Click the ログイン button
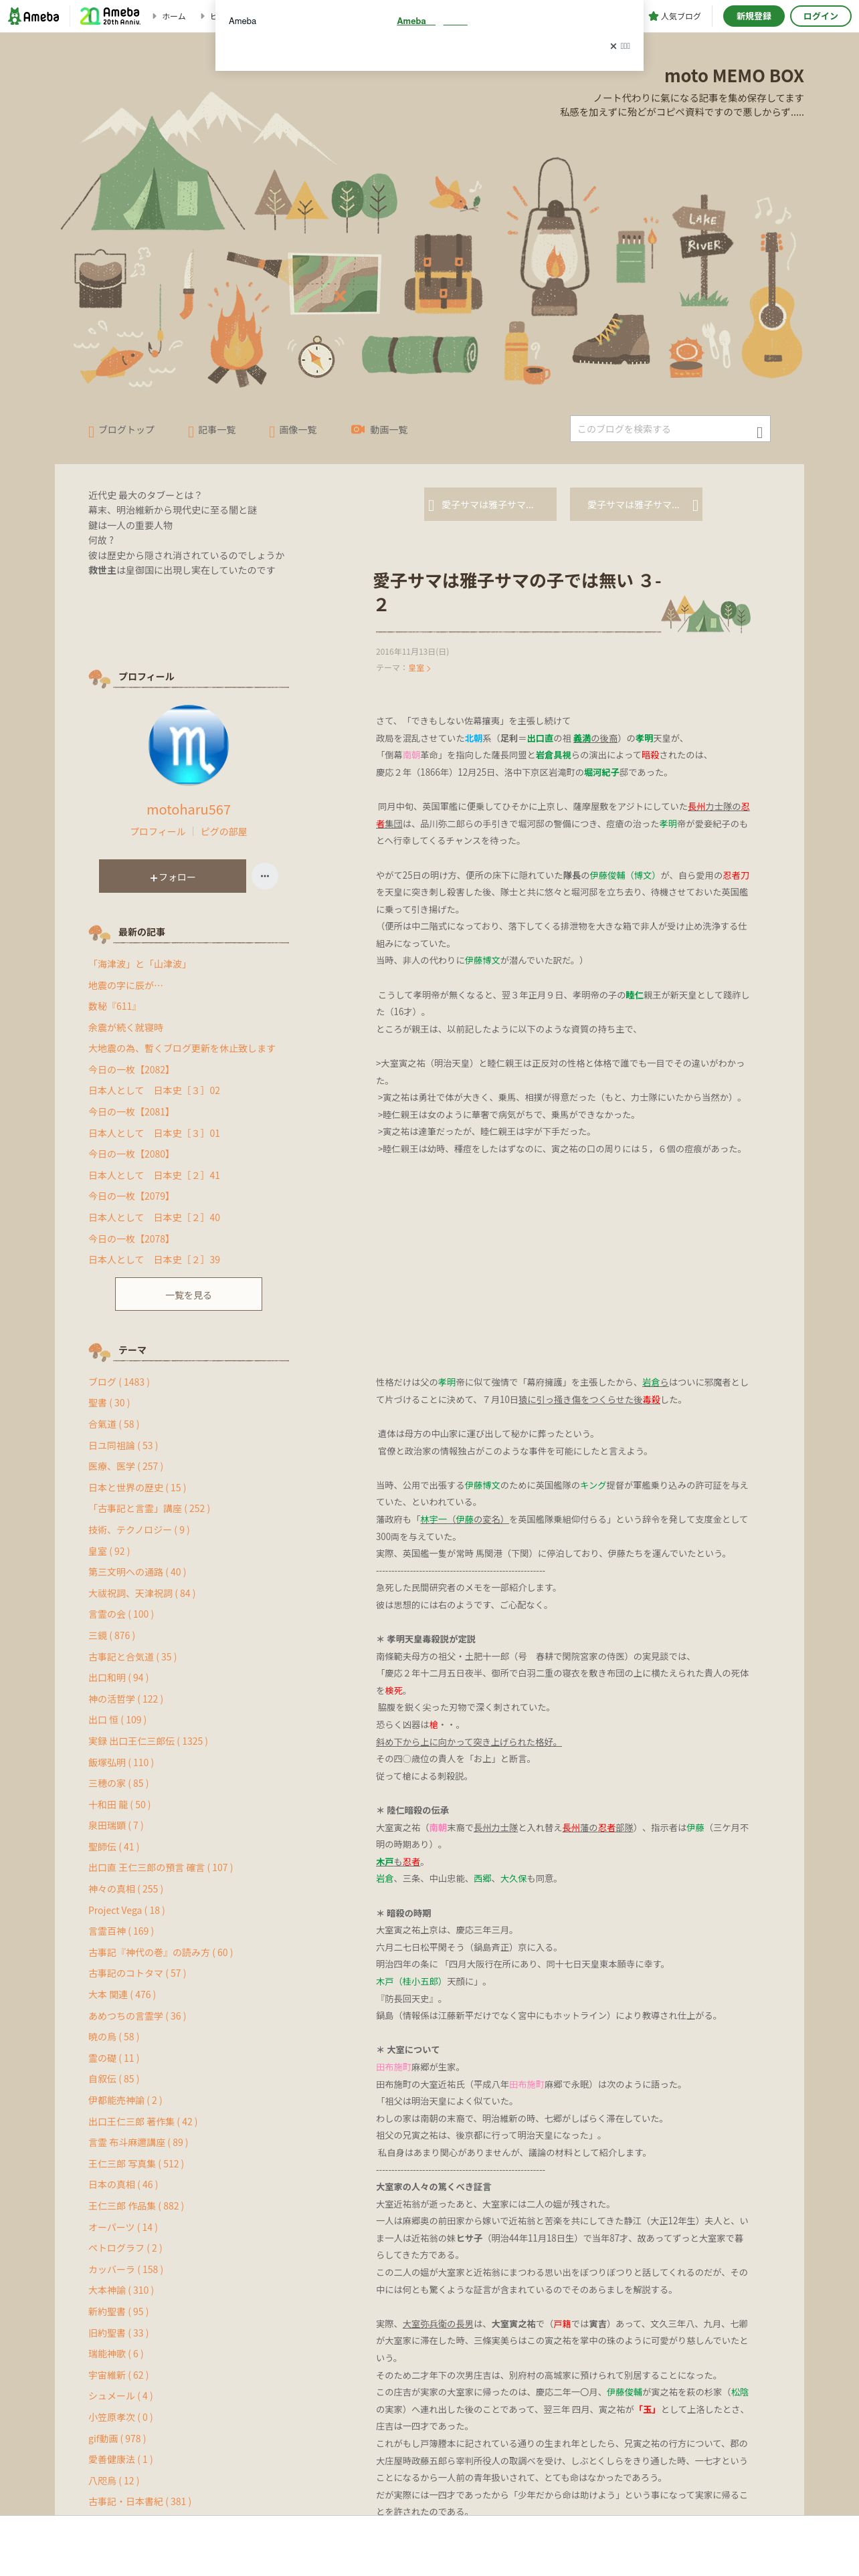Viewport: 859px width, 2576px height. (x=820, y=16)
